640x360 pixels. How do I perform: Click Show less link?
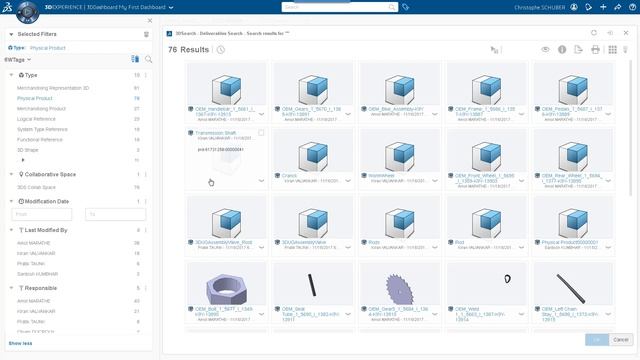tap(20, 343)
